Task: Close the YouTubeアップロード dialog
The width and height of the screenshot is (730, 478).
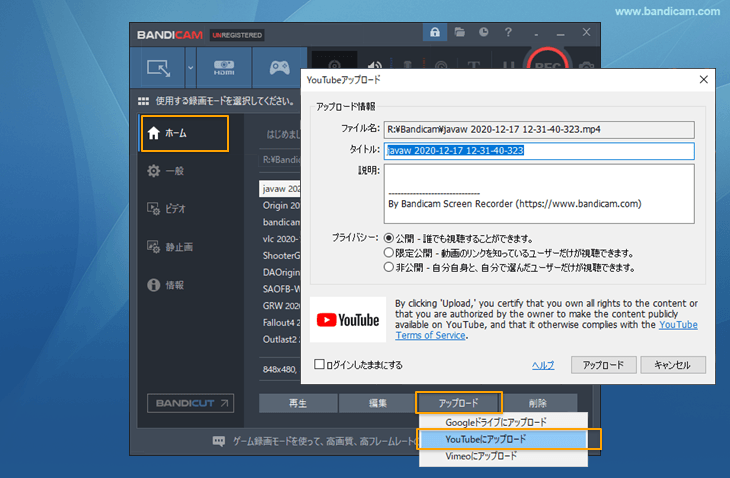Action: (x=703, y=80)
